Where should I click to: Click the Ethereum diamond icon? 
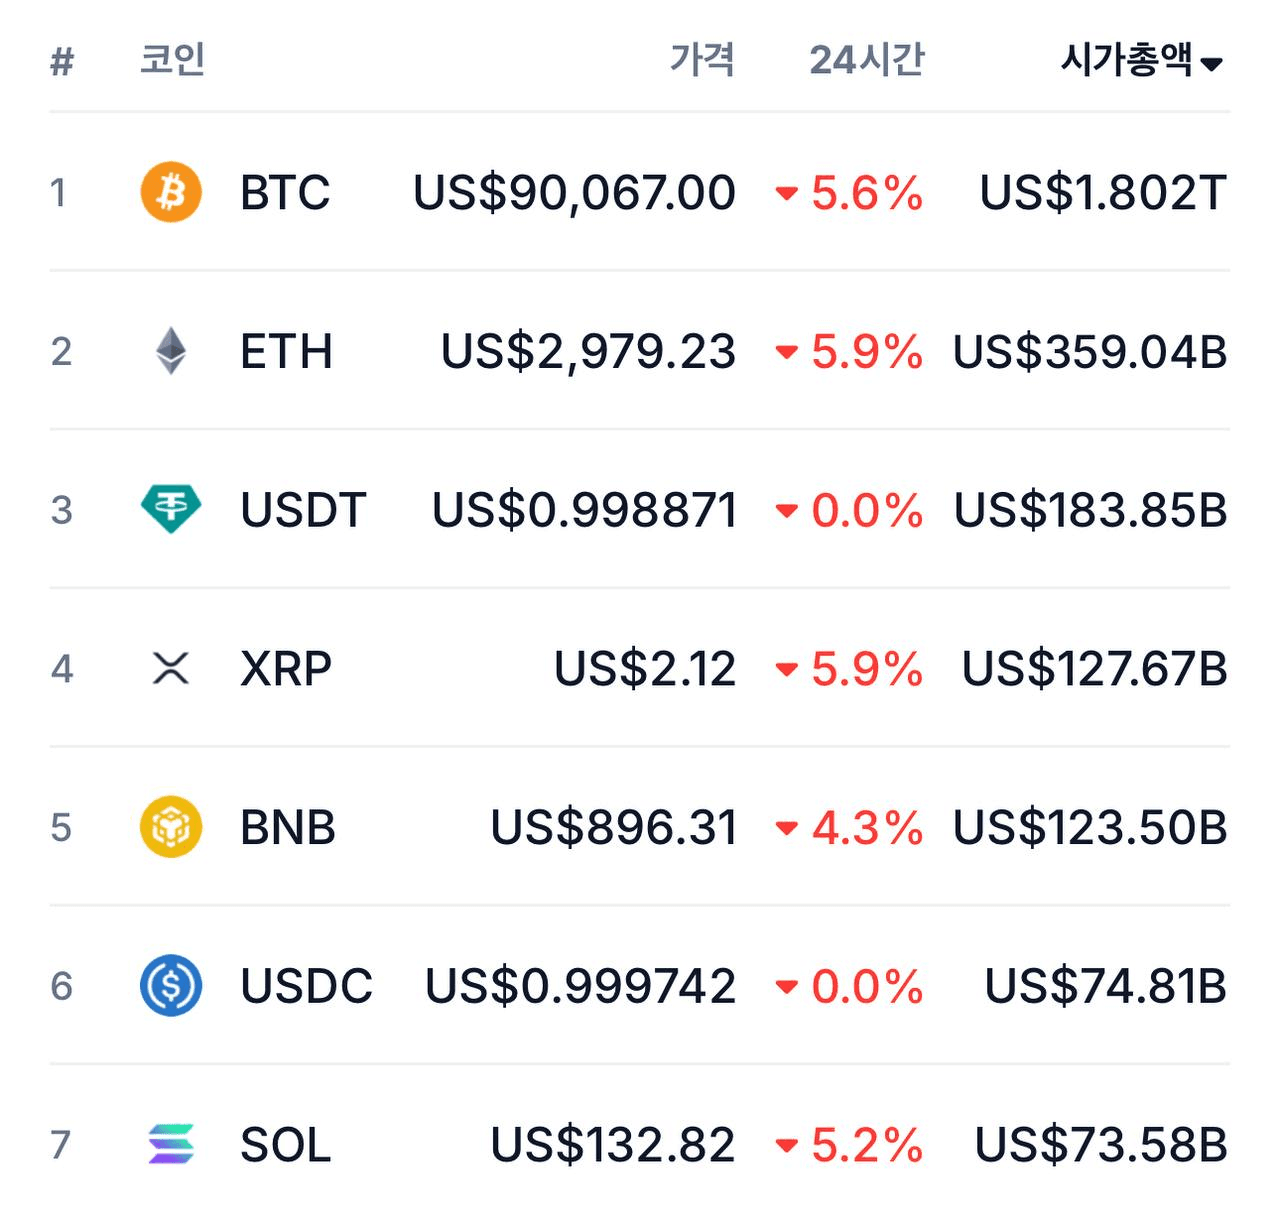(171, 351)
